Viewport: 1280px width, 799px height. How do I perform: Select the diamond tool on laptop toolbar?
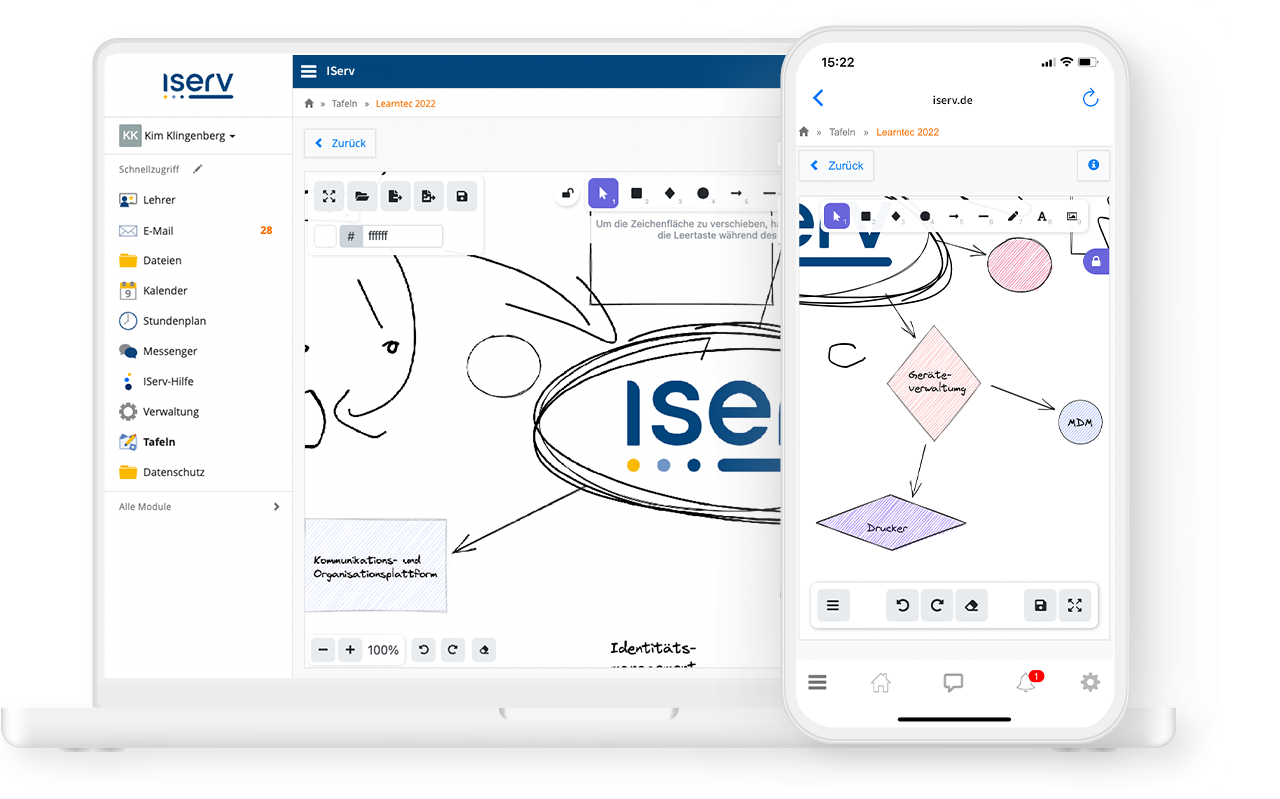point(670,193)
